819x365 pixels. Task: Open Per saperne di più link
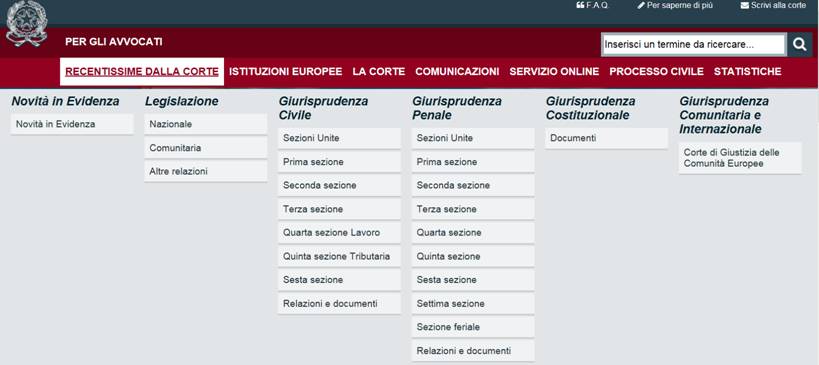click(675, 5)
